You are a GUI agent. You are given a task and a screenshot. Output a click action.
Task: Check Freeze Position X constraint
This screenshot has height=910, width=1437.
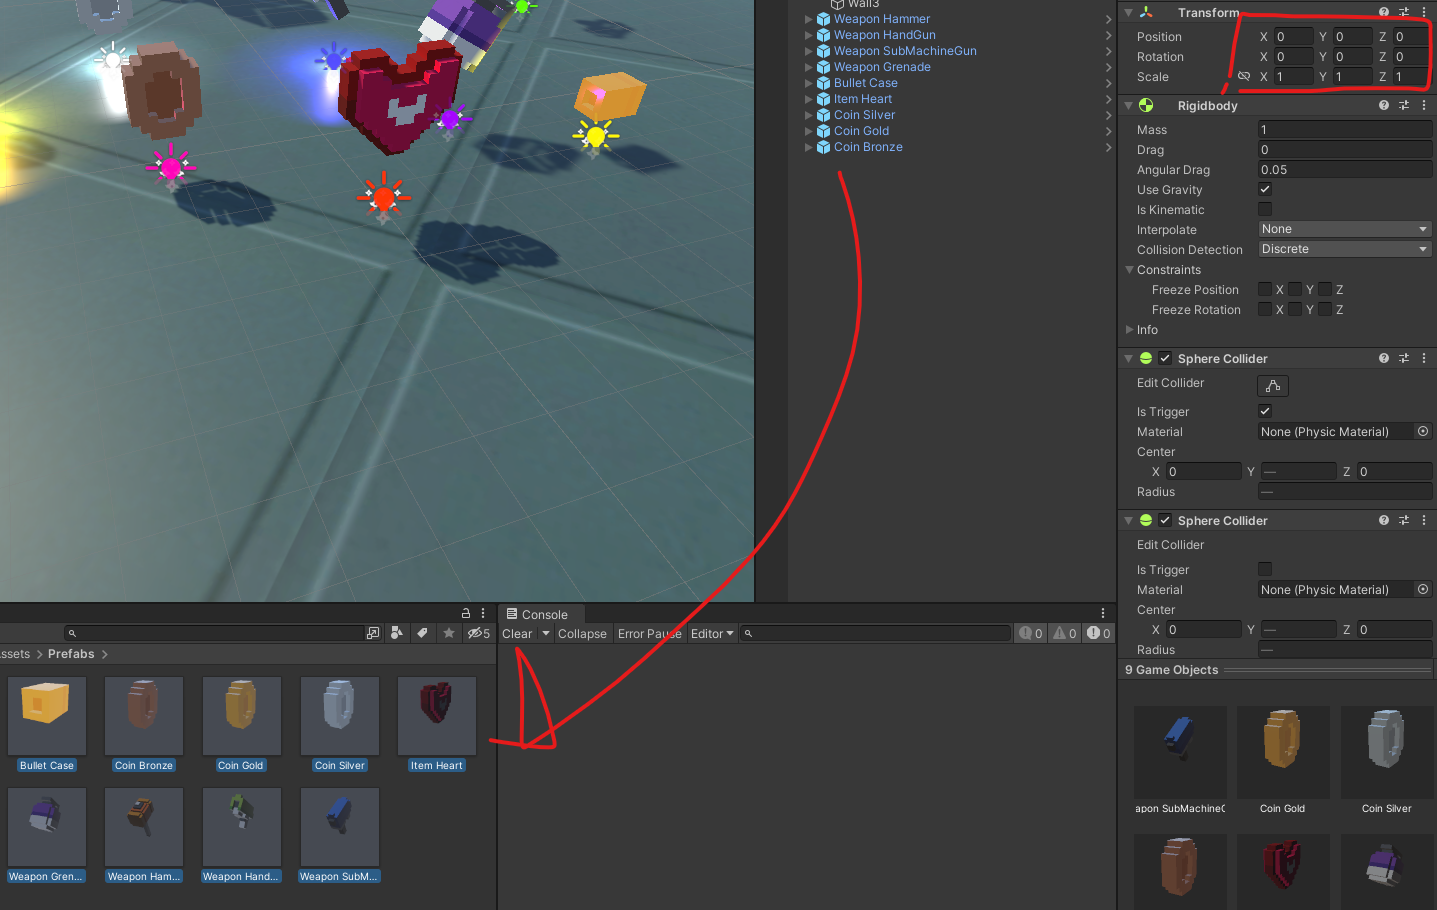(1265, 289)
